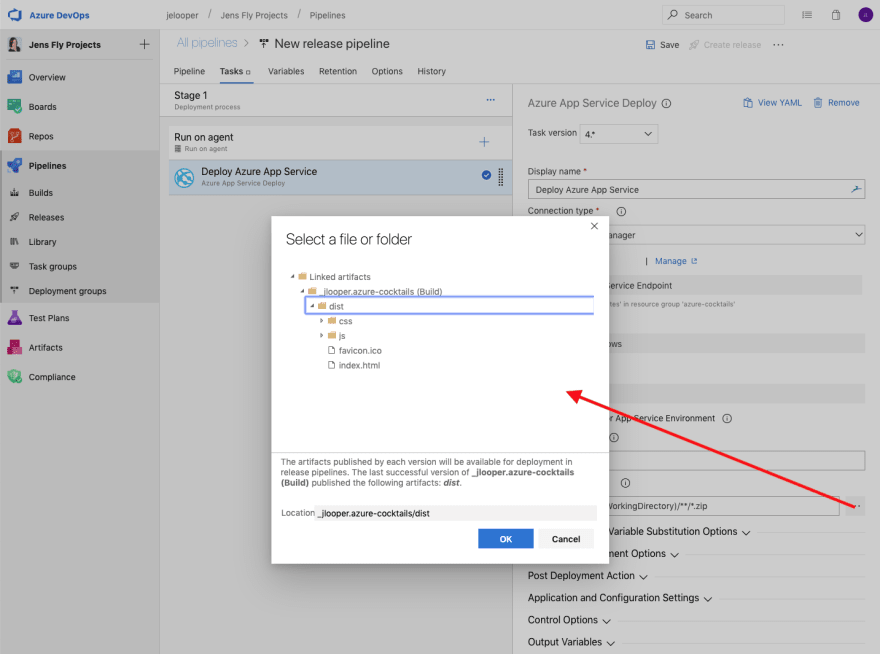Click the plus icon next to Jens Fly Projects
The image size is (880, 654).
tap(144, 44)
